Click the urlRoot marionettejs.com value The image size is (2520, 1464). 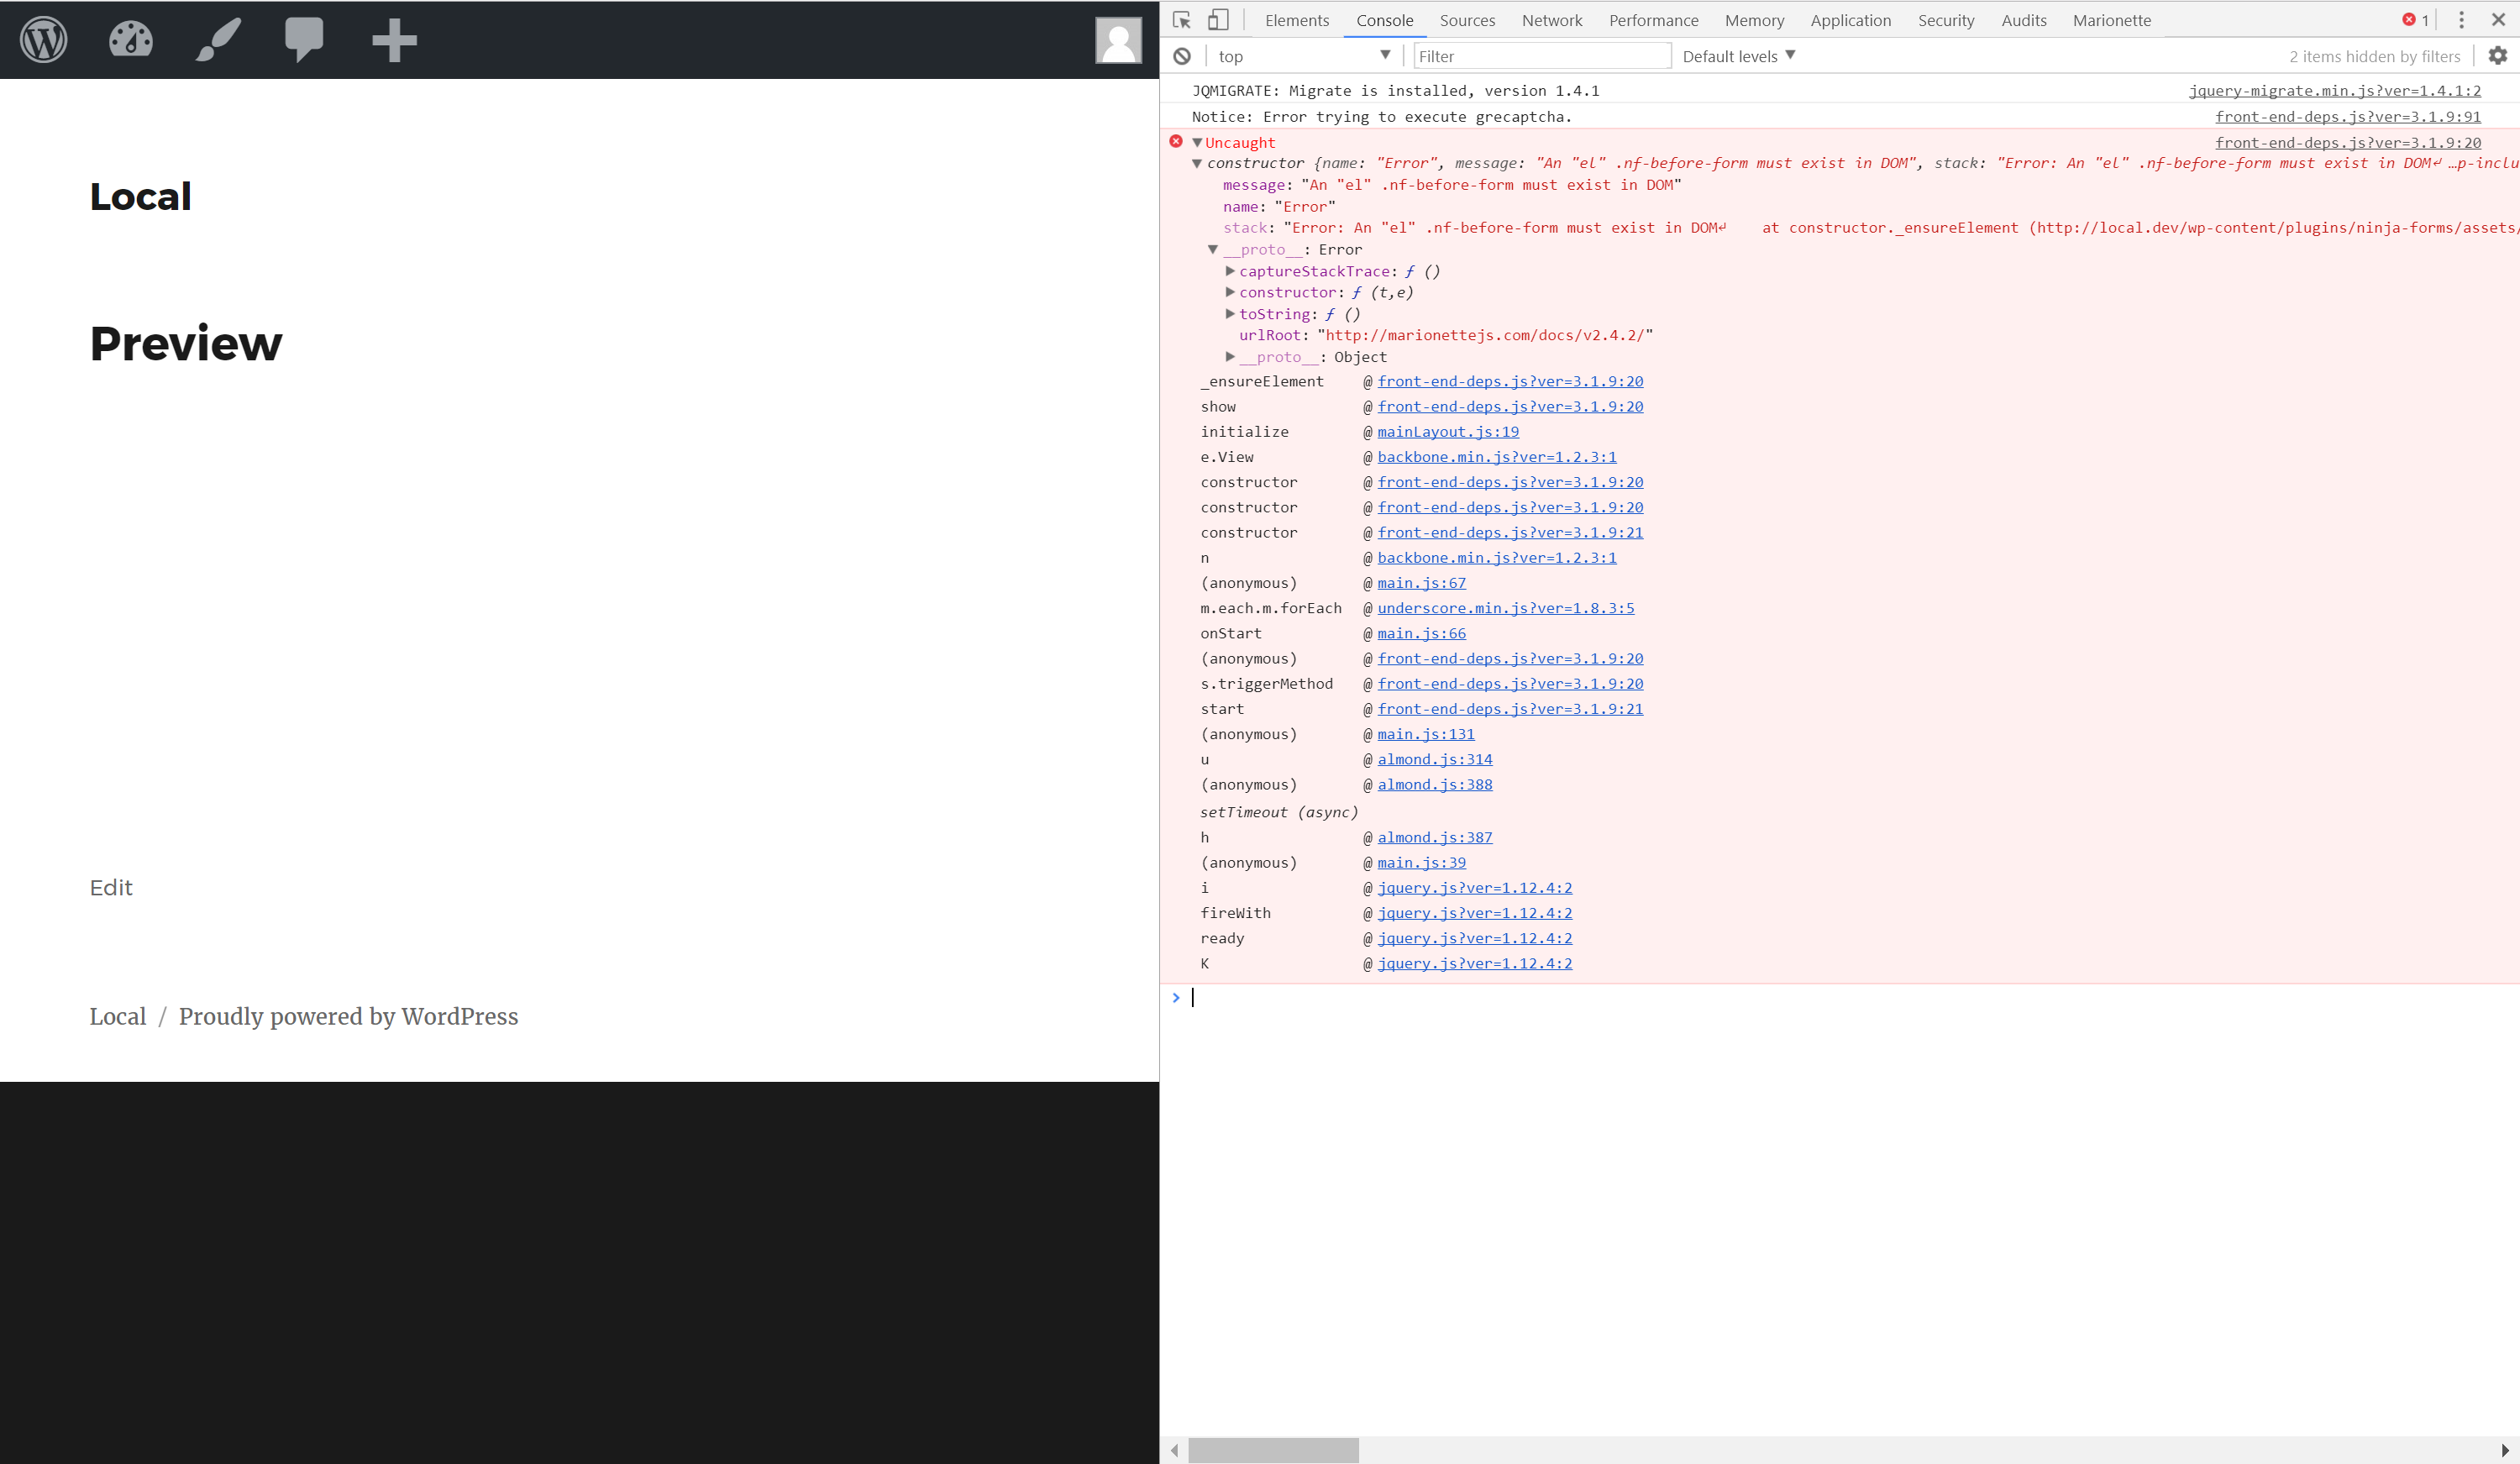[1485, 335]
